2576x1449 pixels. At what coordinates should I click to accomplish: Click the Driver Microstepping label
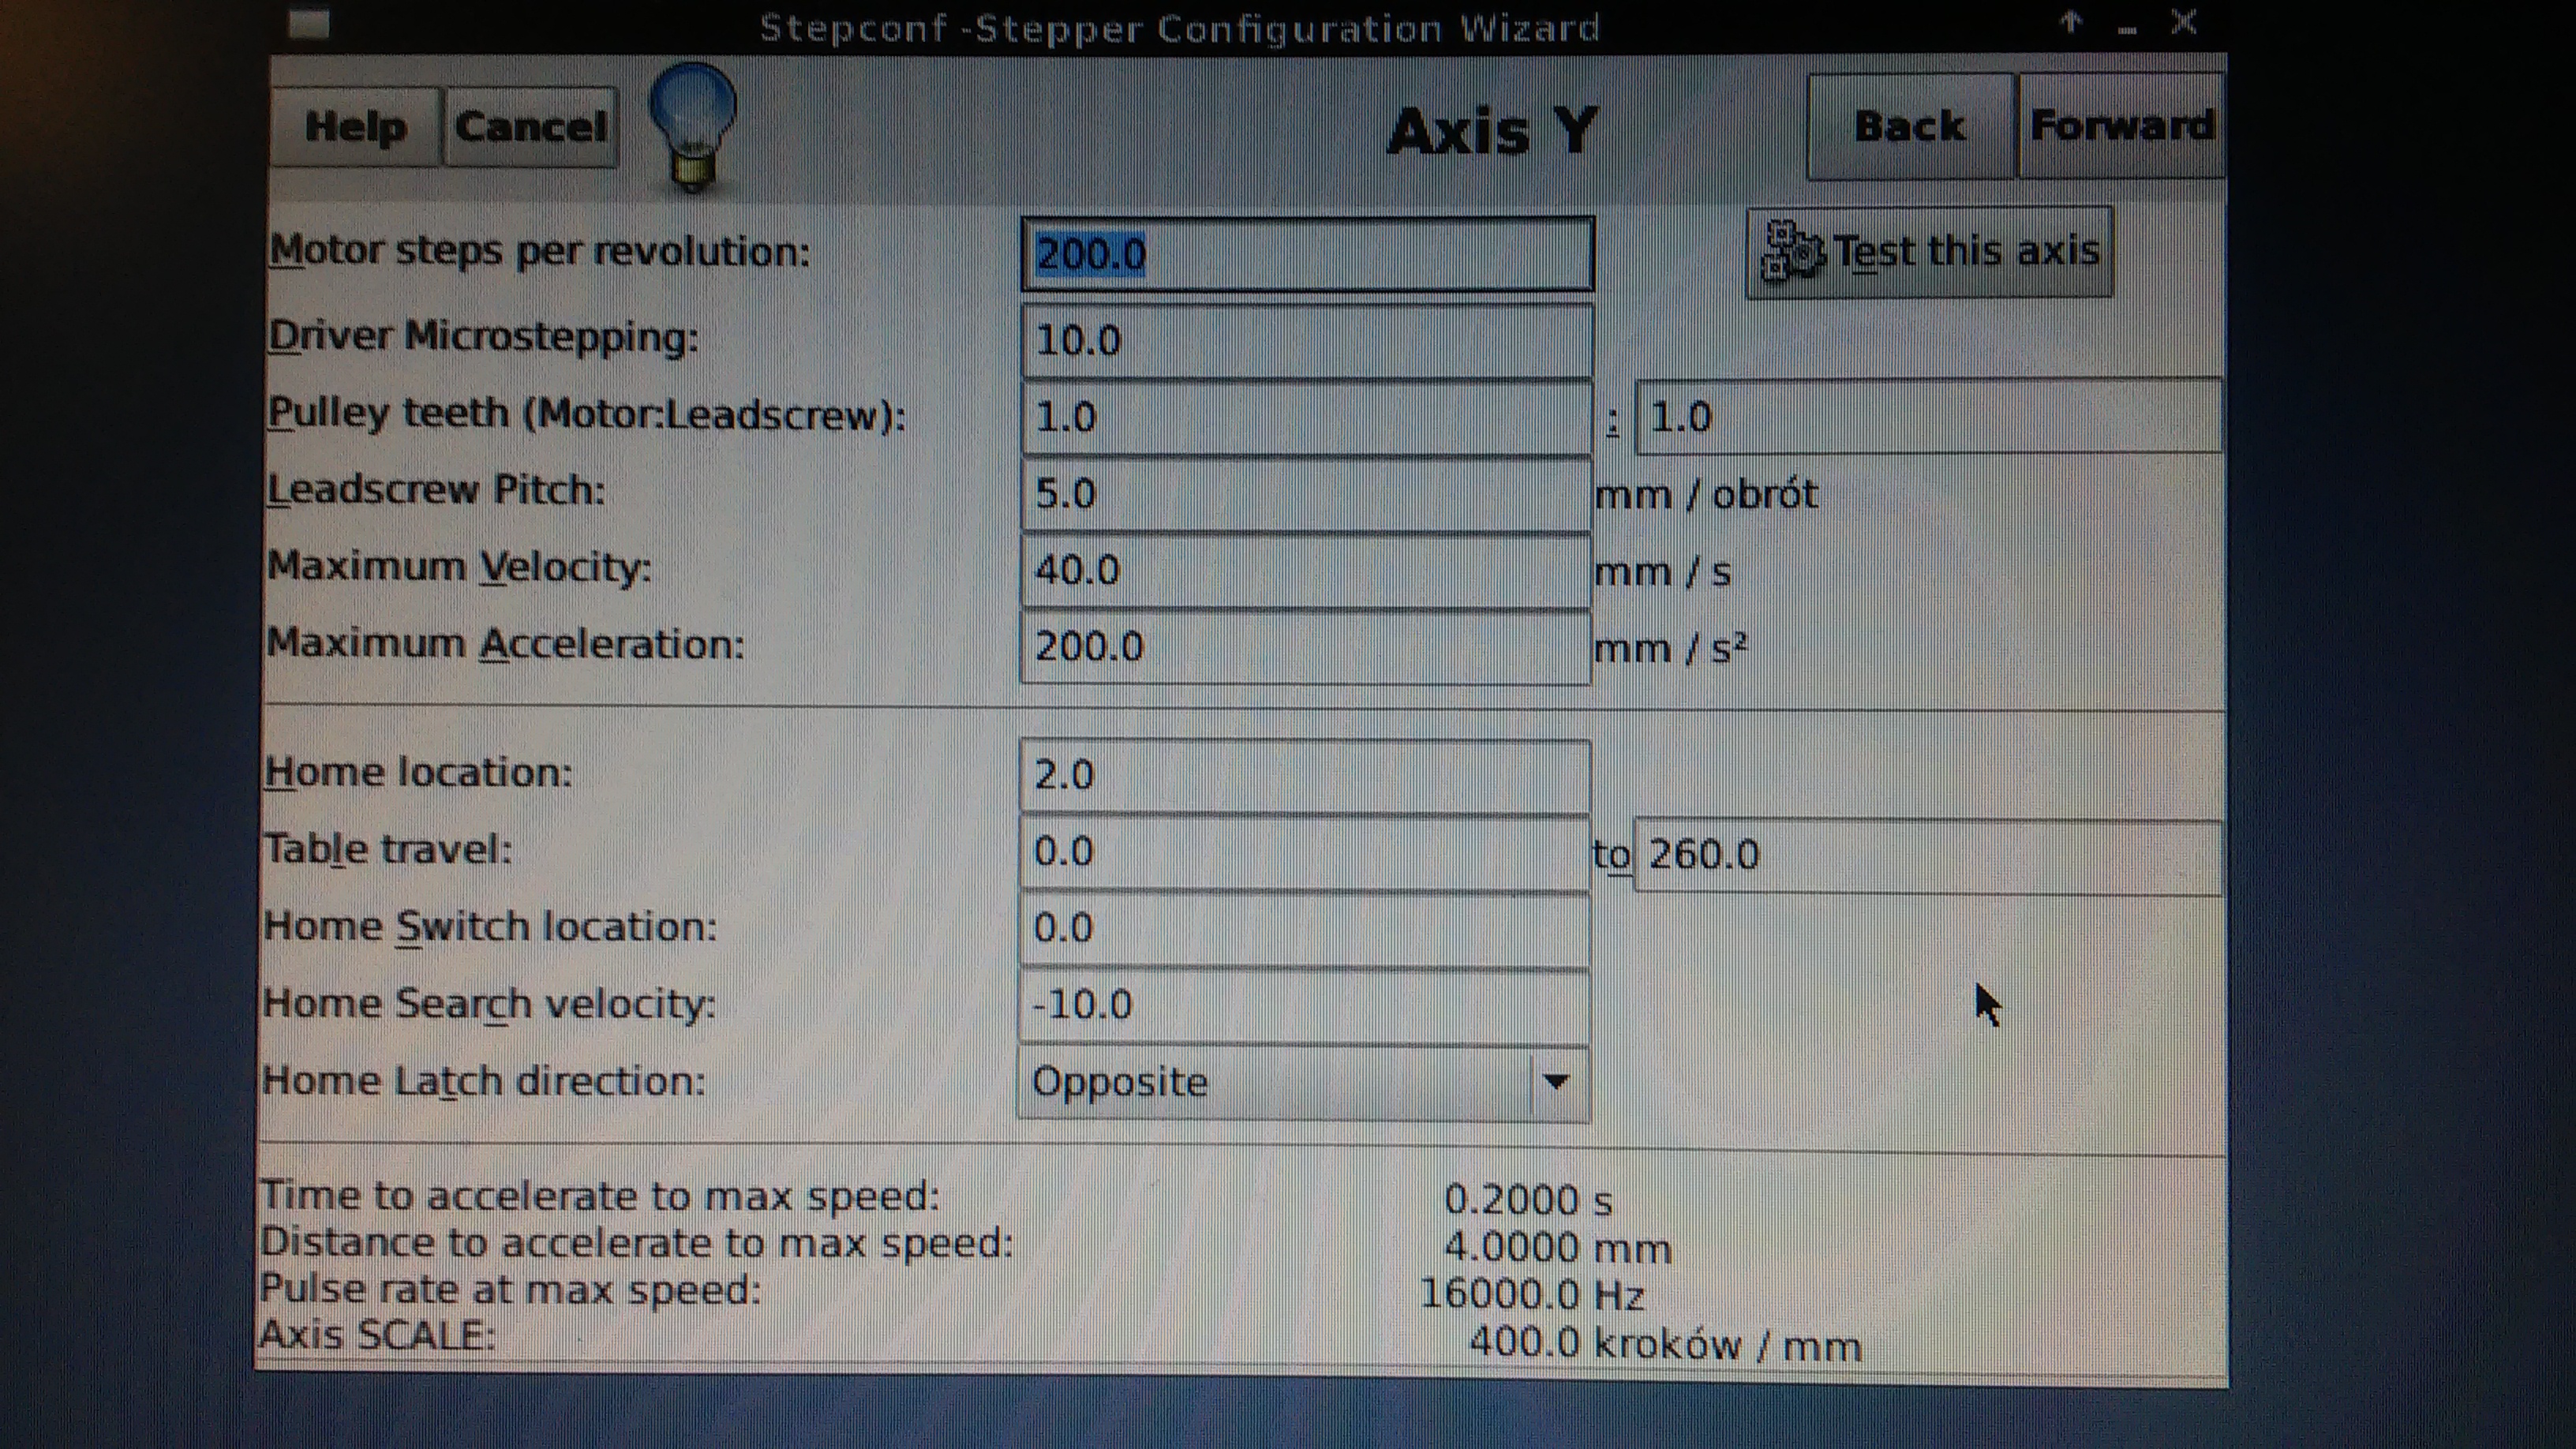(483, 336)
